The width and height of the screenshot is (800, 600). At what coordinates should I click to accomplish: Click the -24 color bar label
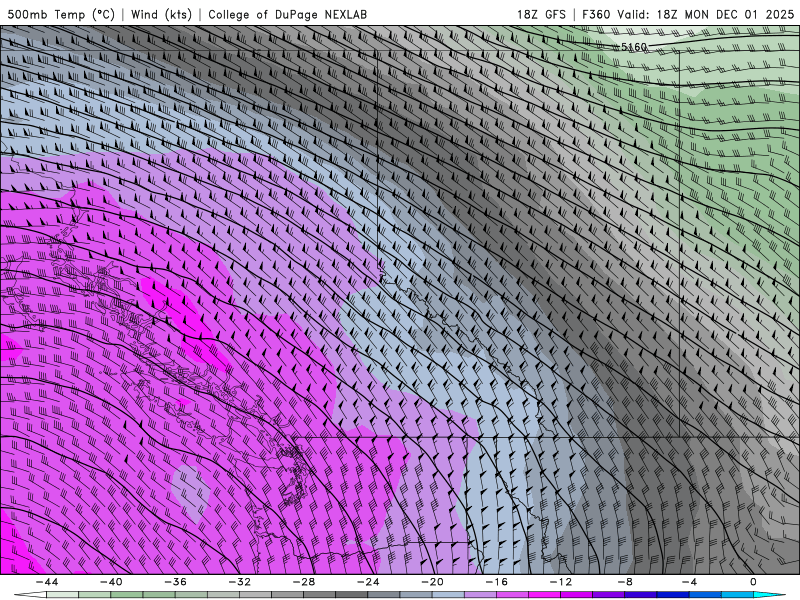tap(368, 582)
